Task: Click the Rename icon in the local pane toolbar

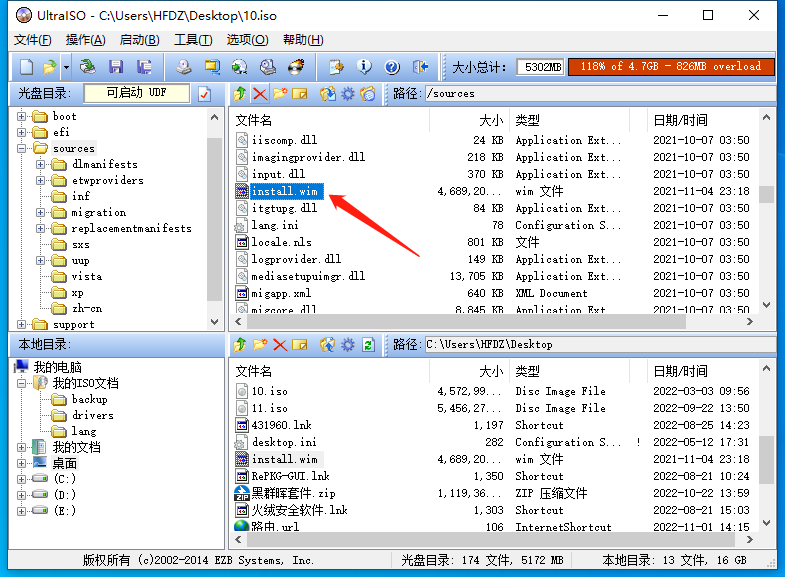Action: (x=299, y=345)
